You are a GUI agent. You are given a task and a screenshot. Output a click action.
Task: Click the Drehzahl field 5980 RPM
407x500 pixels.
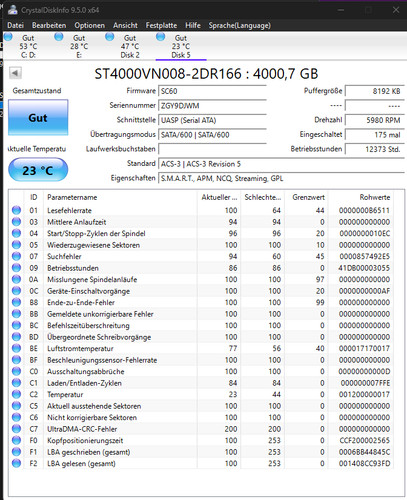click(375, 120)
